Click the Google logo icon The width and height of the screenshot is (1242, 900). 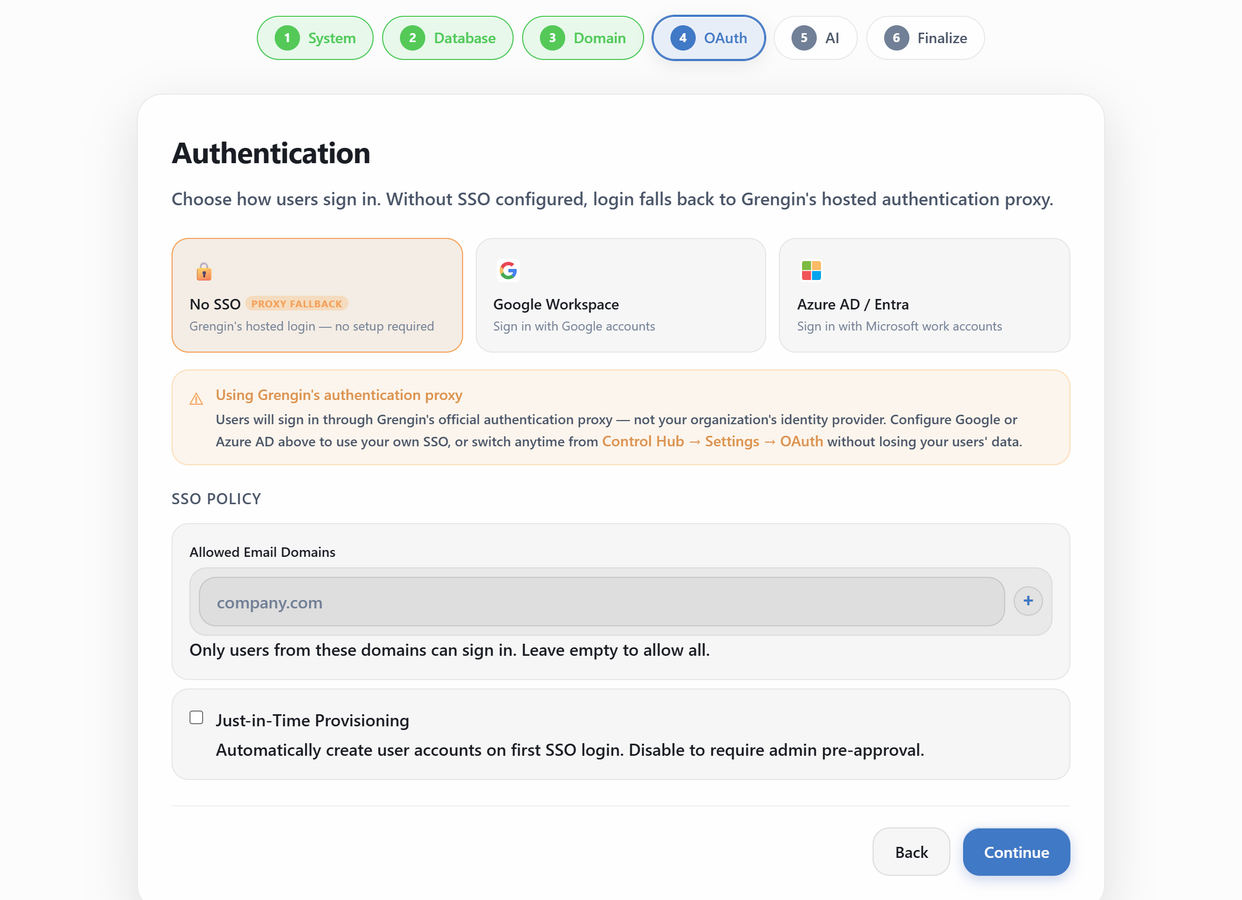[x=508, y=270]
